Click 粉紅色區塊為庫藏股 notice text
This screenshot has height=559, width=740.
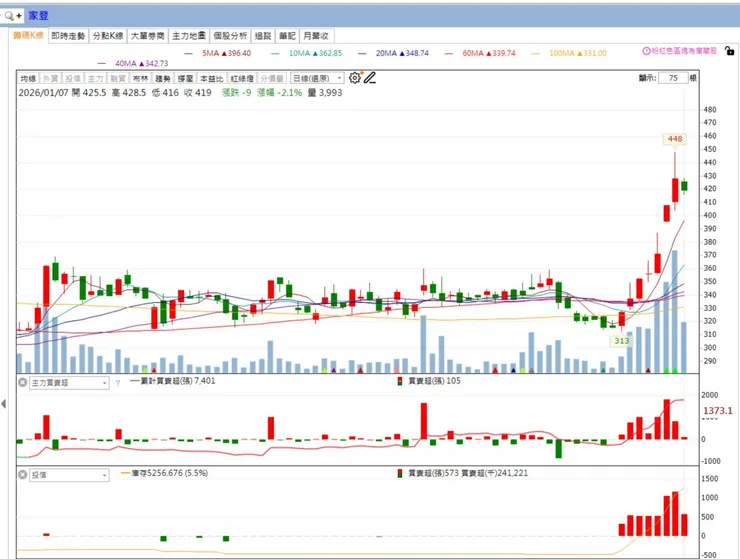(684, 51)
